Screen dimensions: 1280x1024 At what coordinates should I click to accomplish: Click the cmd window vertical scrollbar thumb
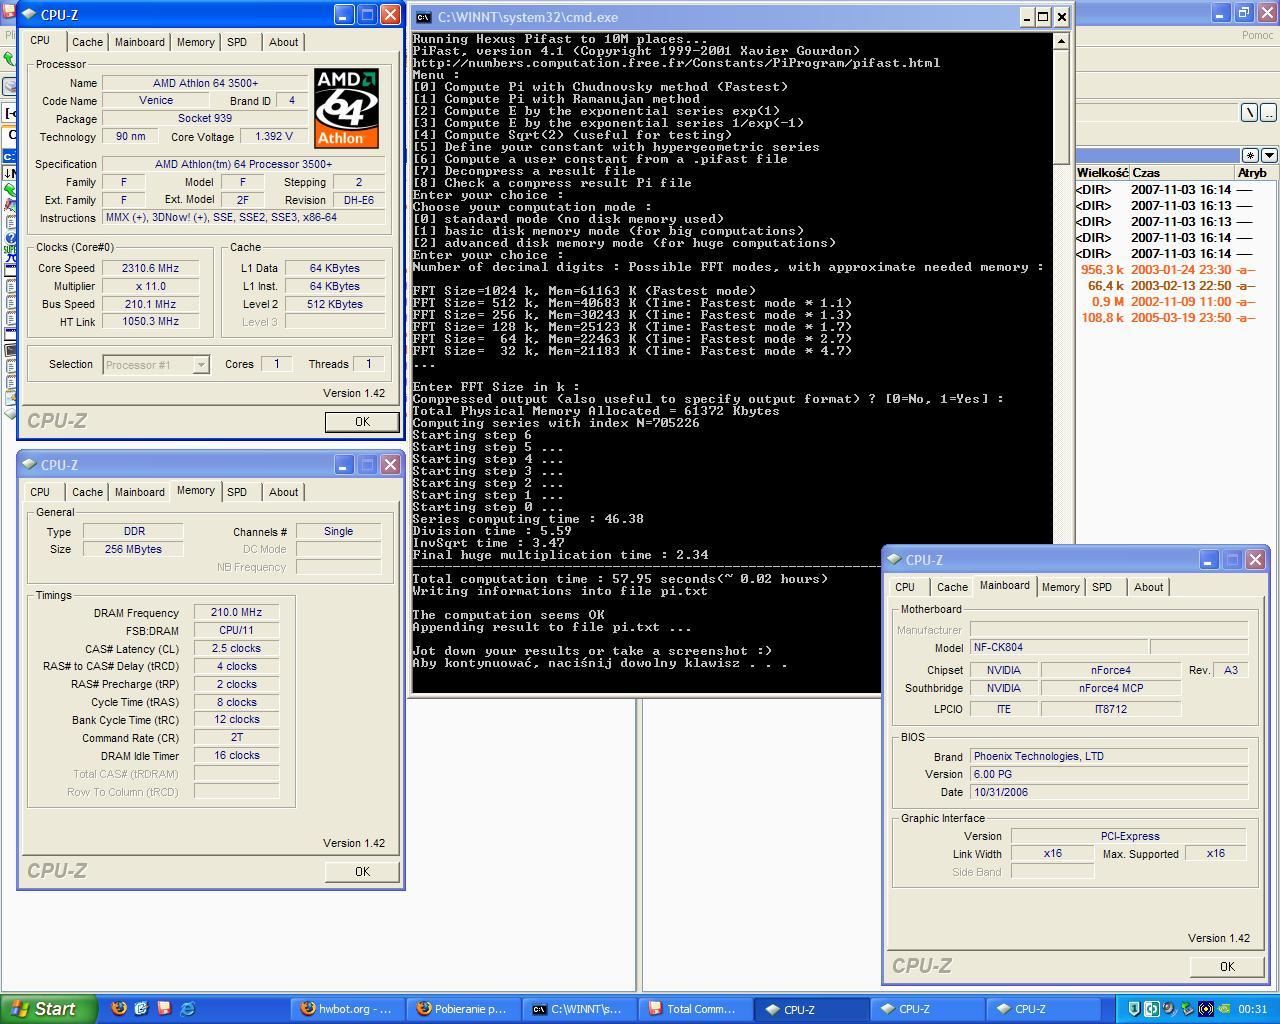(1061, 106)
